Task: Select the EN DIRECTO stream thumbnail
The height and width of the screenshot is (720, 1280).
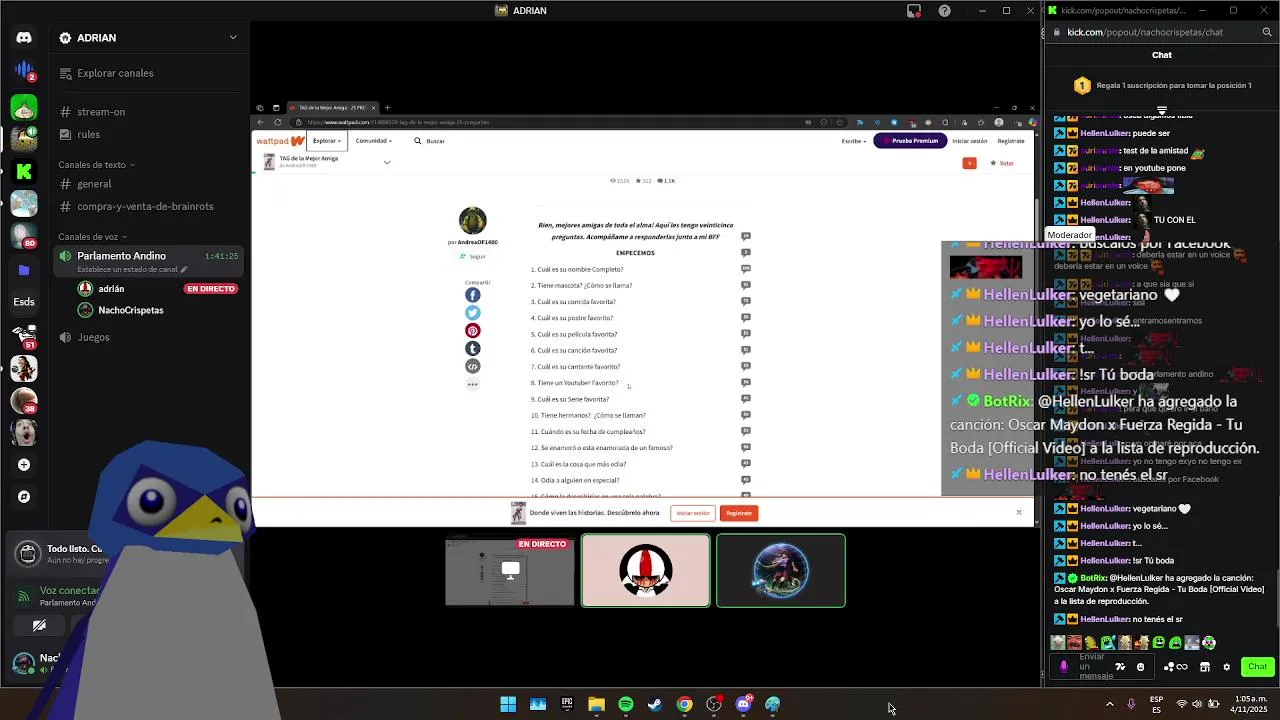Action: click(x=510, y=570)
